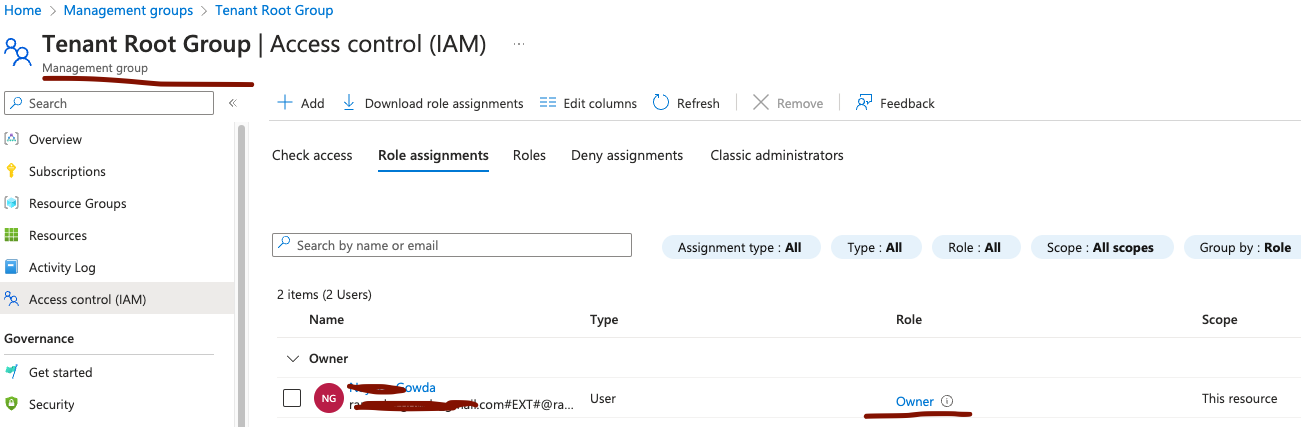Sort by the Role column header
Screen dimensions: 1301x427
(x=909, y=320)
